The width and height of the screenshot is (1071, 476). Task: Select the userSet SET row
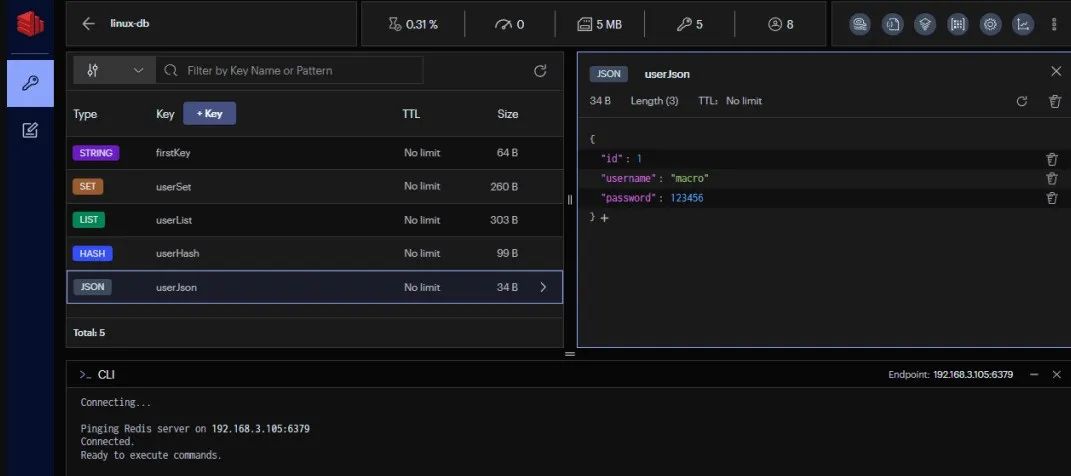pyautogui.click(x=314, y=186)
